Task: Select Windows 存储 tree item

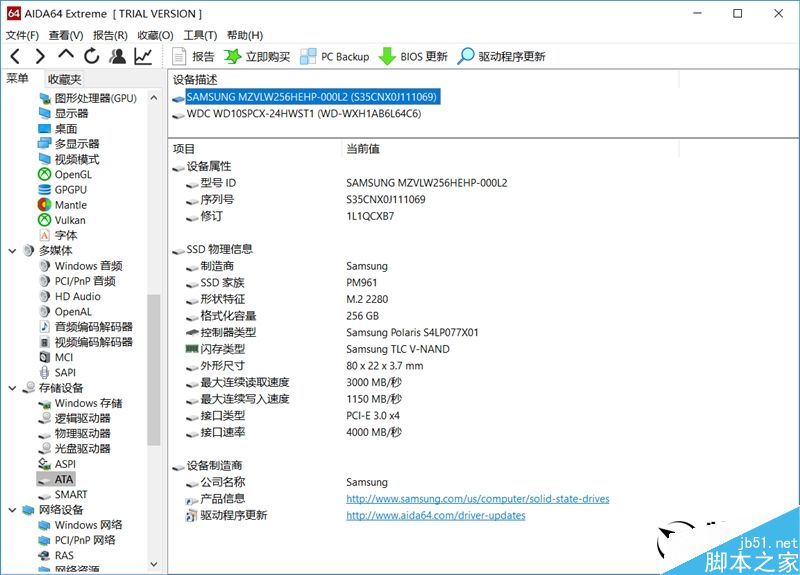Action: pyautogui.click(x=81, y=403)
